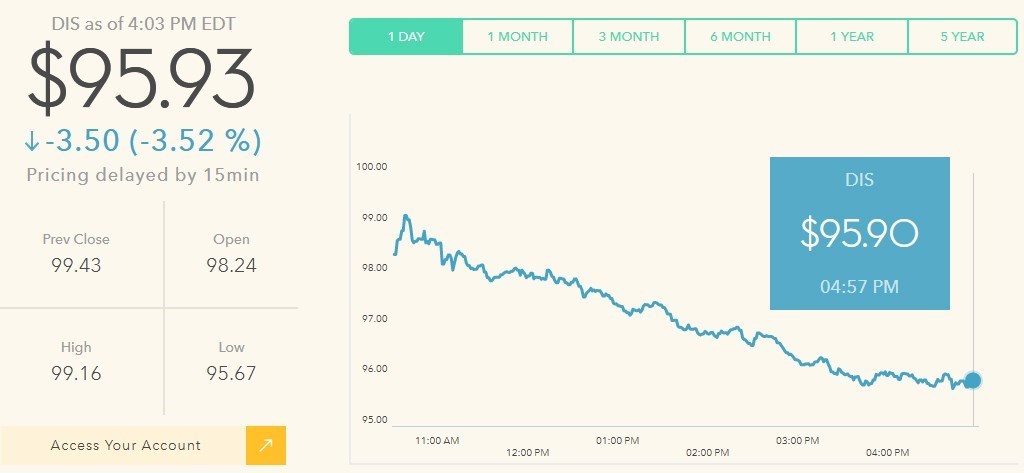Open the 6 MONTH chart view

pyautogui.click(x=740, y=37)
